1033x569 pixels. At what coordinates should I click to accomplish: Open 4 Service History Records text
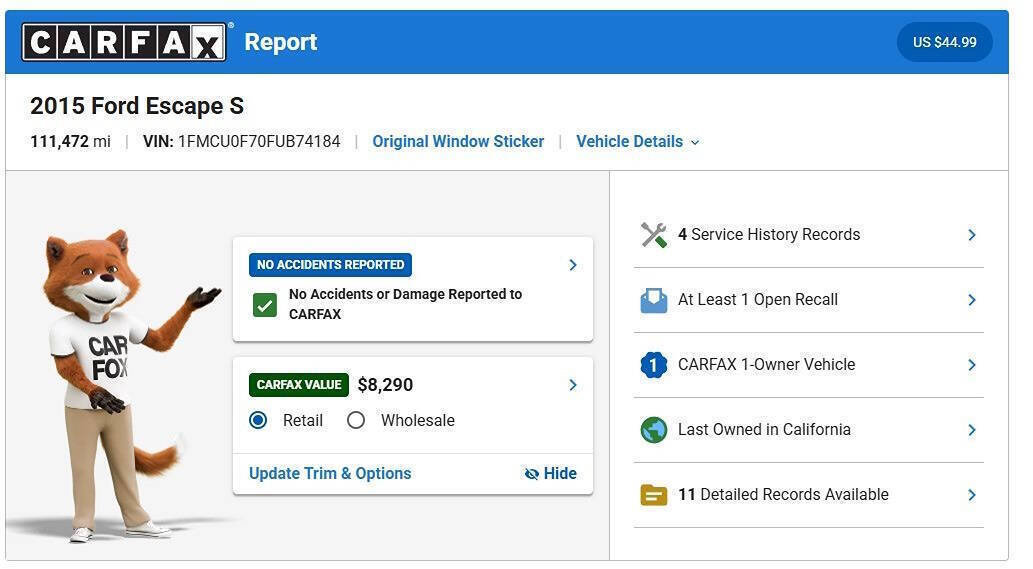coord(769,235)
